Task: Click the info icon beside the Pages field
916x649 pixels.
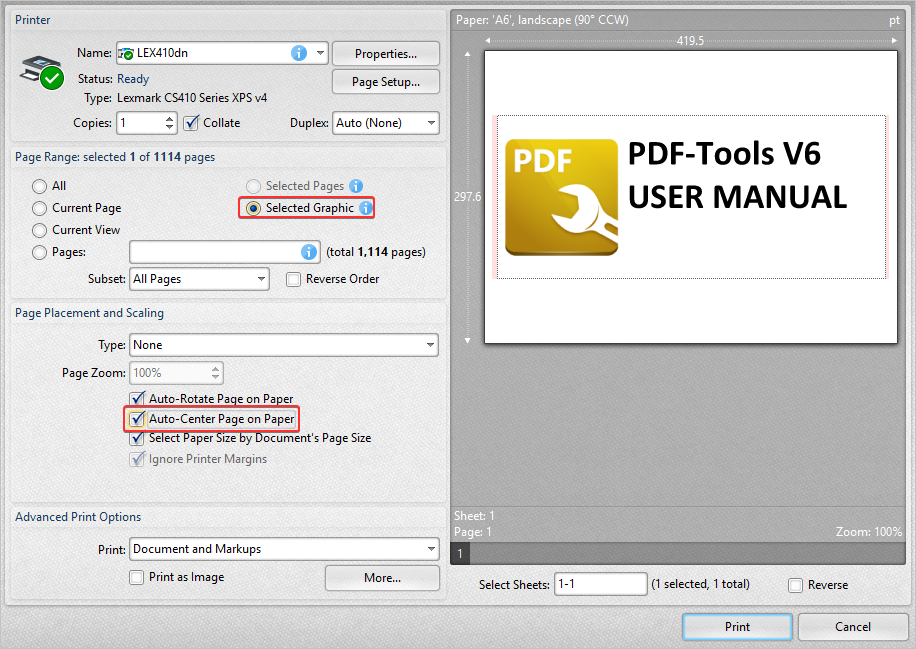Action: tap(310, 251)
